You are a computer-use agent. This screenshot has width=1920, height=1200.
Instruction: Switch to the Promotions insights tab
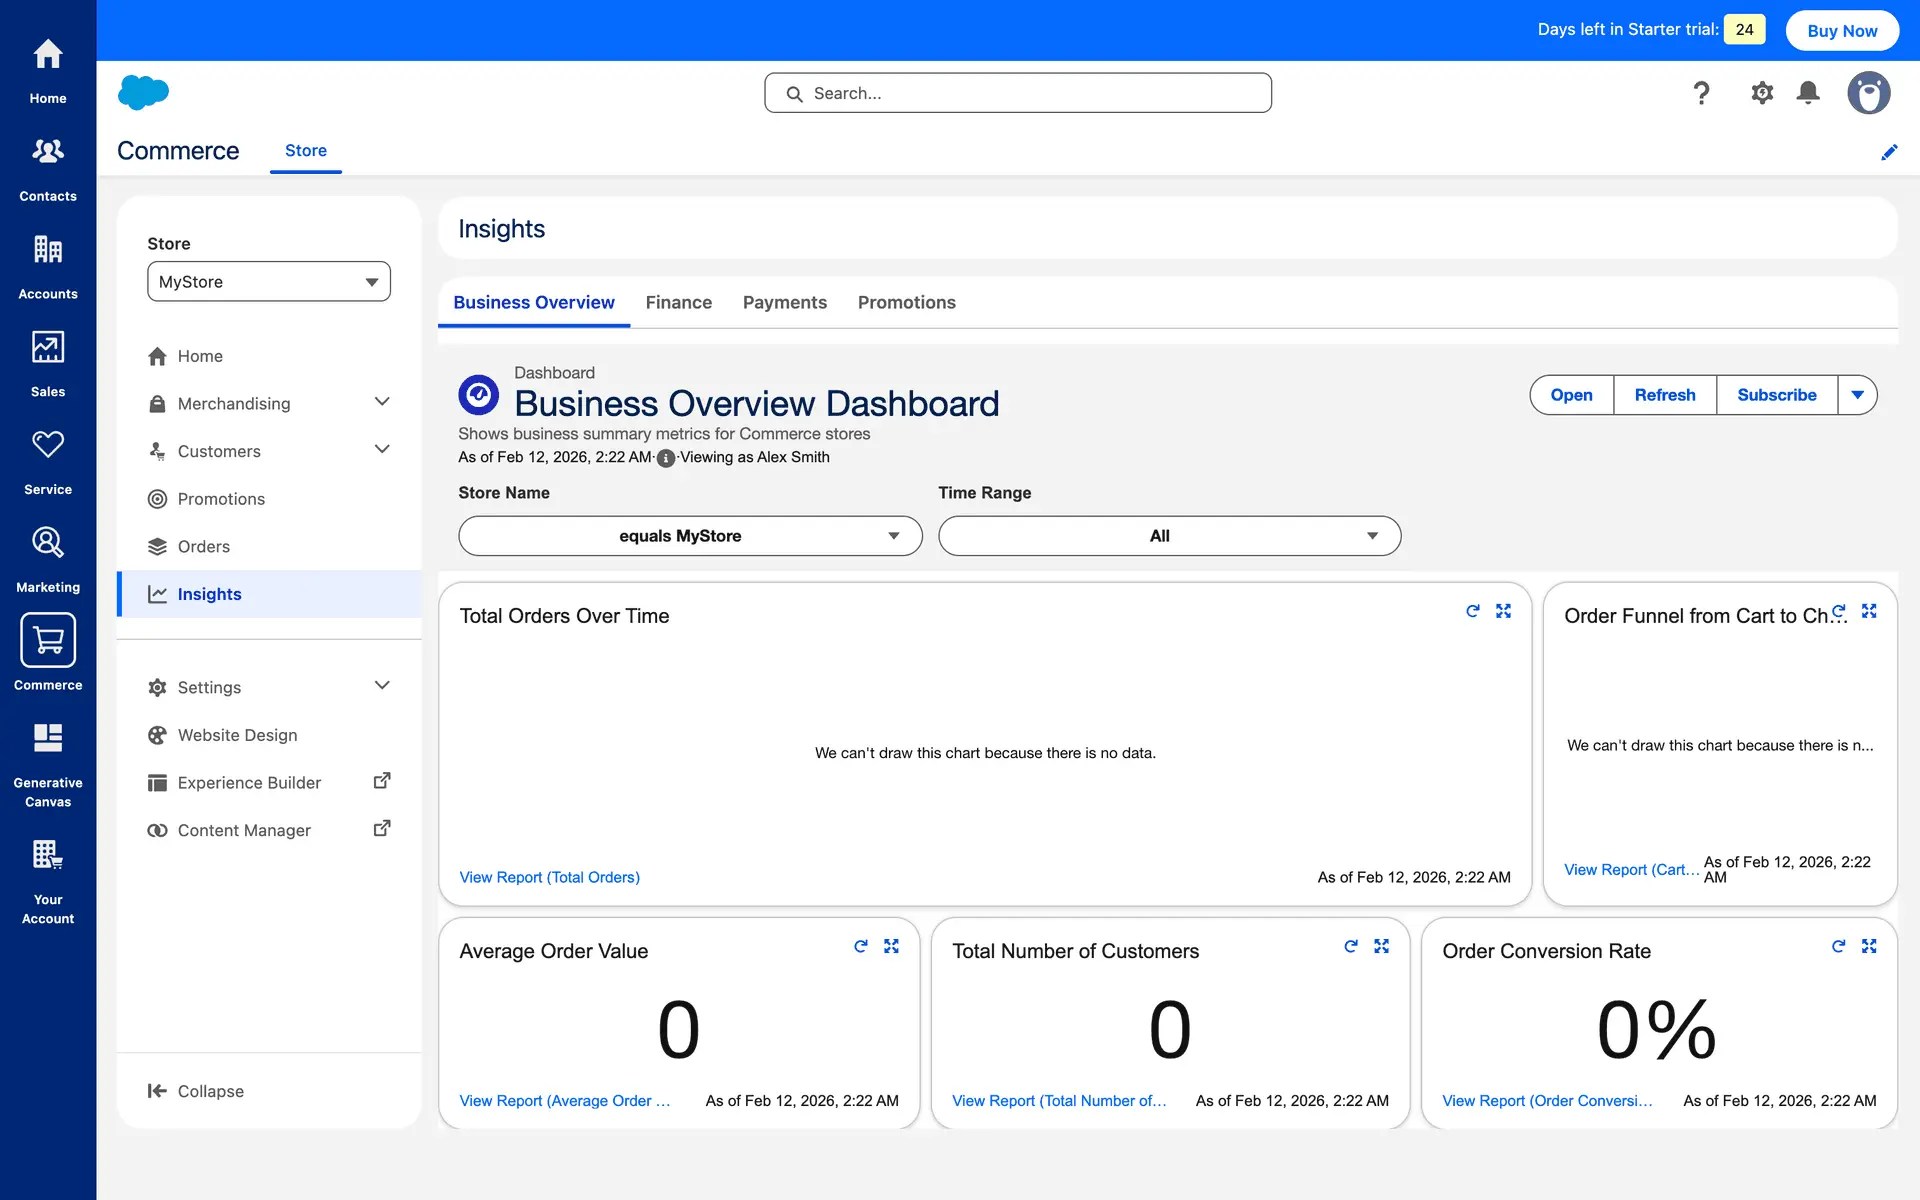[x=906, y=302]
